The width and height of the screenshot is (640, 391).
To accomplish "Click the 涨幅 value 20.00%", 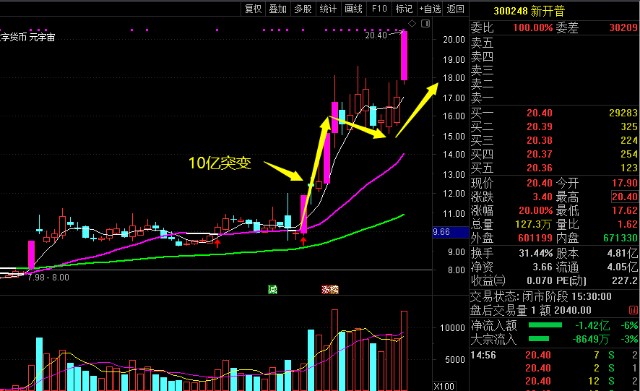I will [535, 211].
